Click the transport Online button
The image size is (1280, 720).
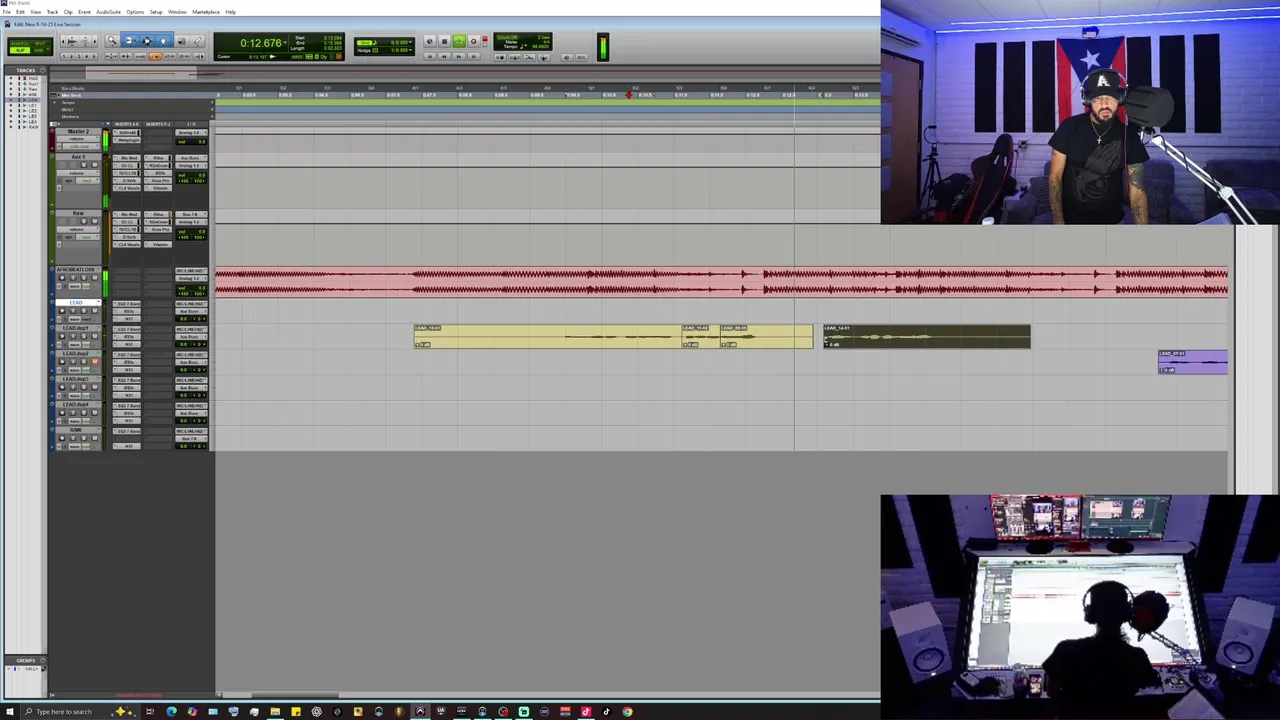[x=430, y=41]
